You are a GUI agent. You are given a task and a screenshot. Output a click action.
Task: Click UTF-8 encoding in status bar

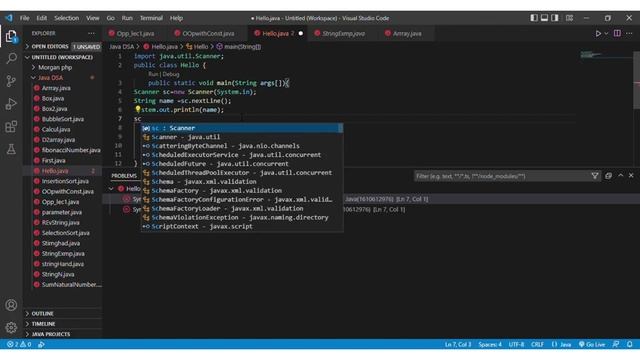[x=516, y=344]
